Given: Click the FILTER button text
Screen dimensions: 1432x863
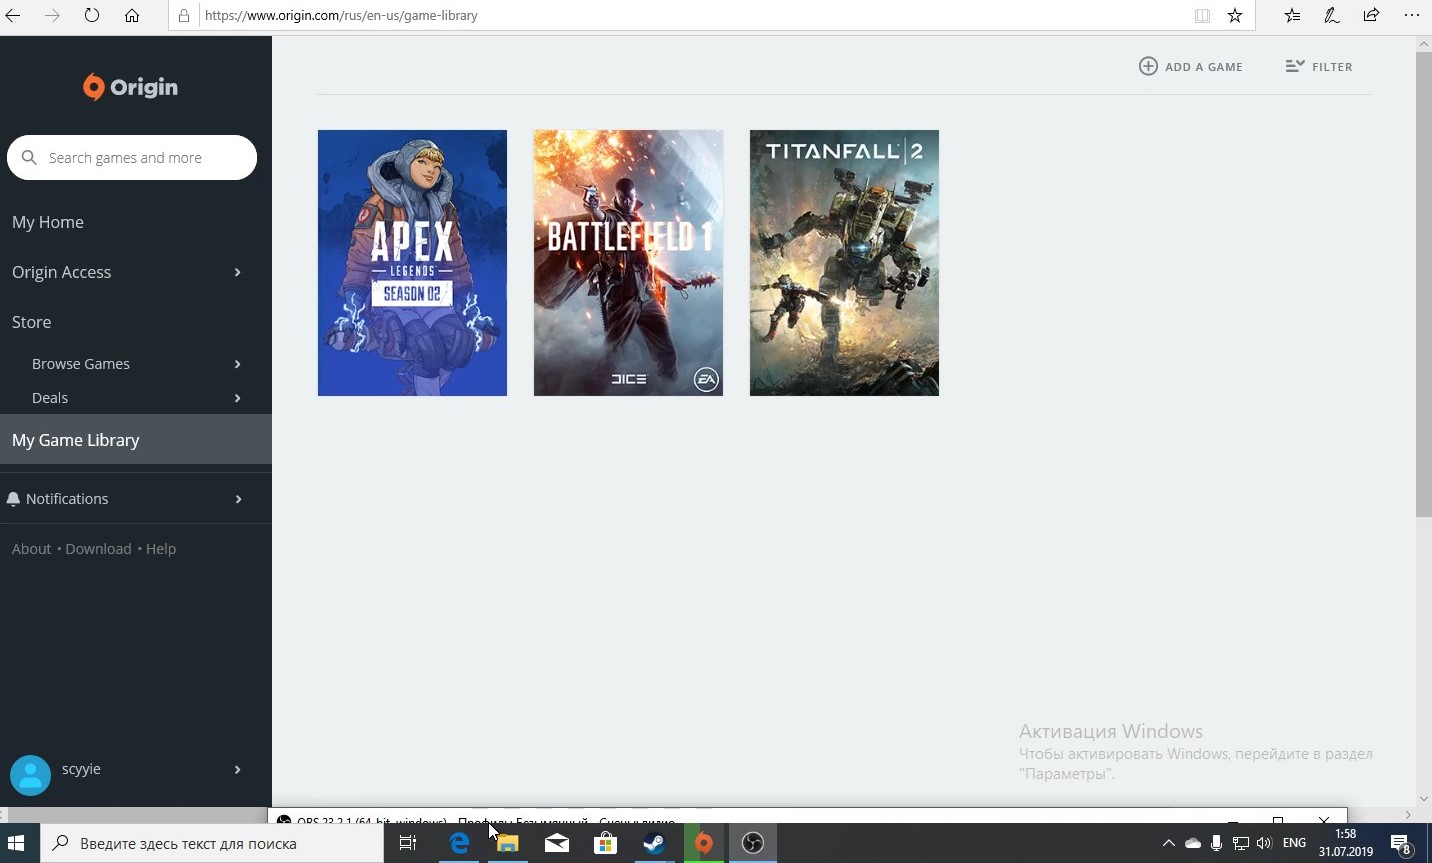Looking at the screenshot, I should pyautogui.click(x=1332, y=67).
